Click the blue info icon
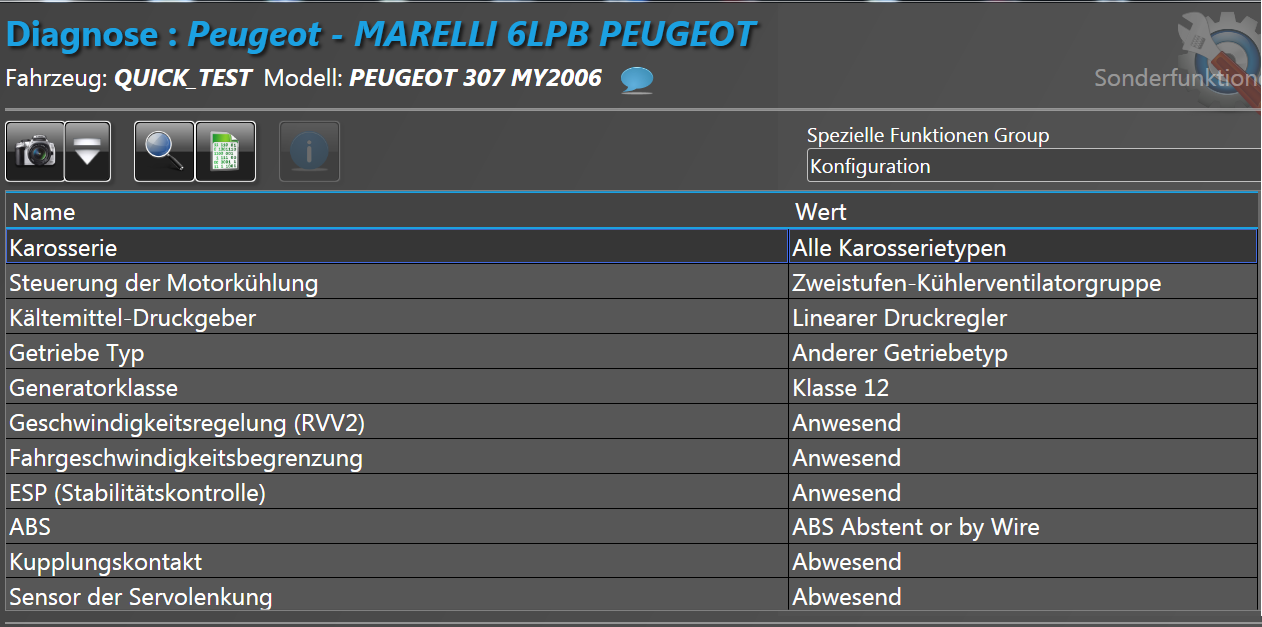Viewport: 1262px width, 627px height. pos(310,152)
